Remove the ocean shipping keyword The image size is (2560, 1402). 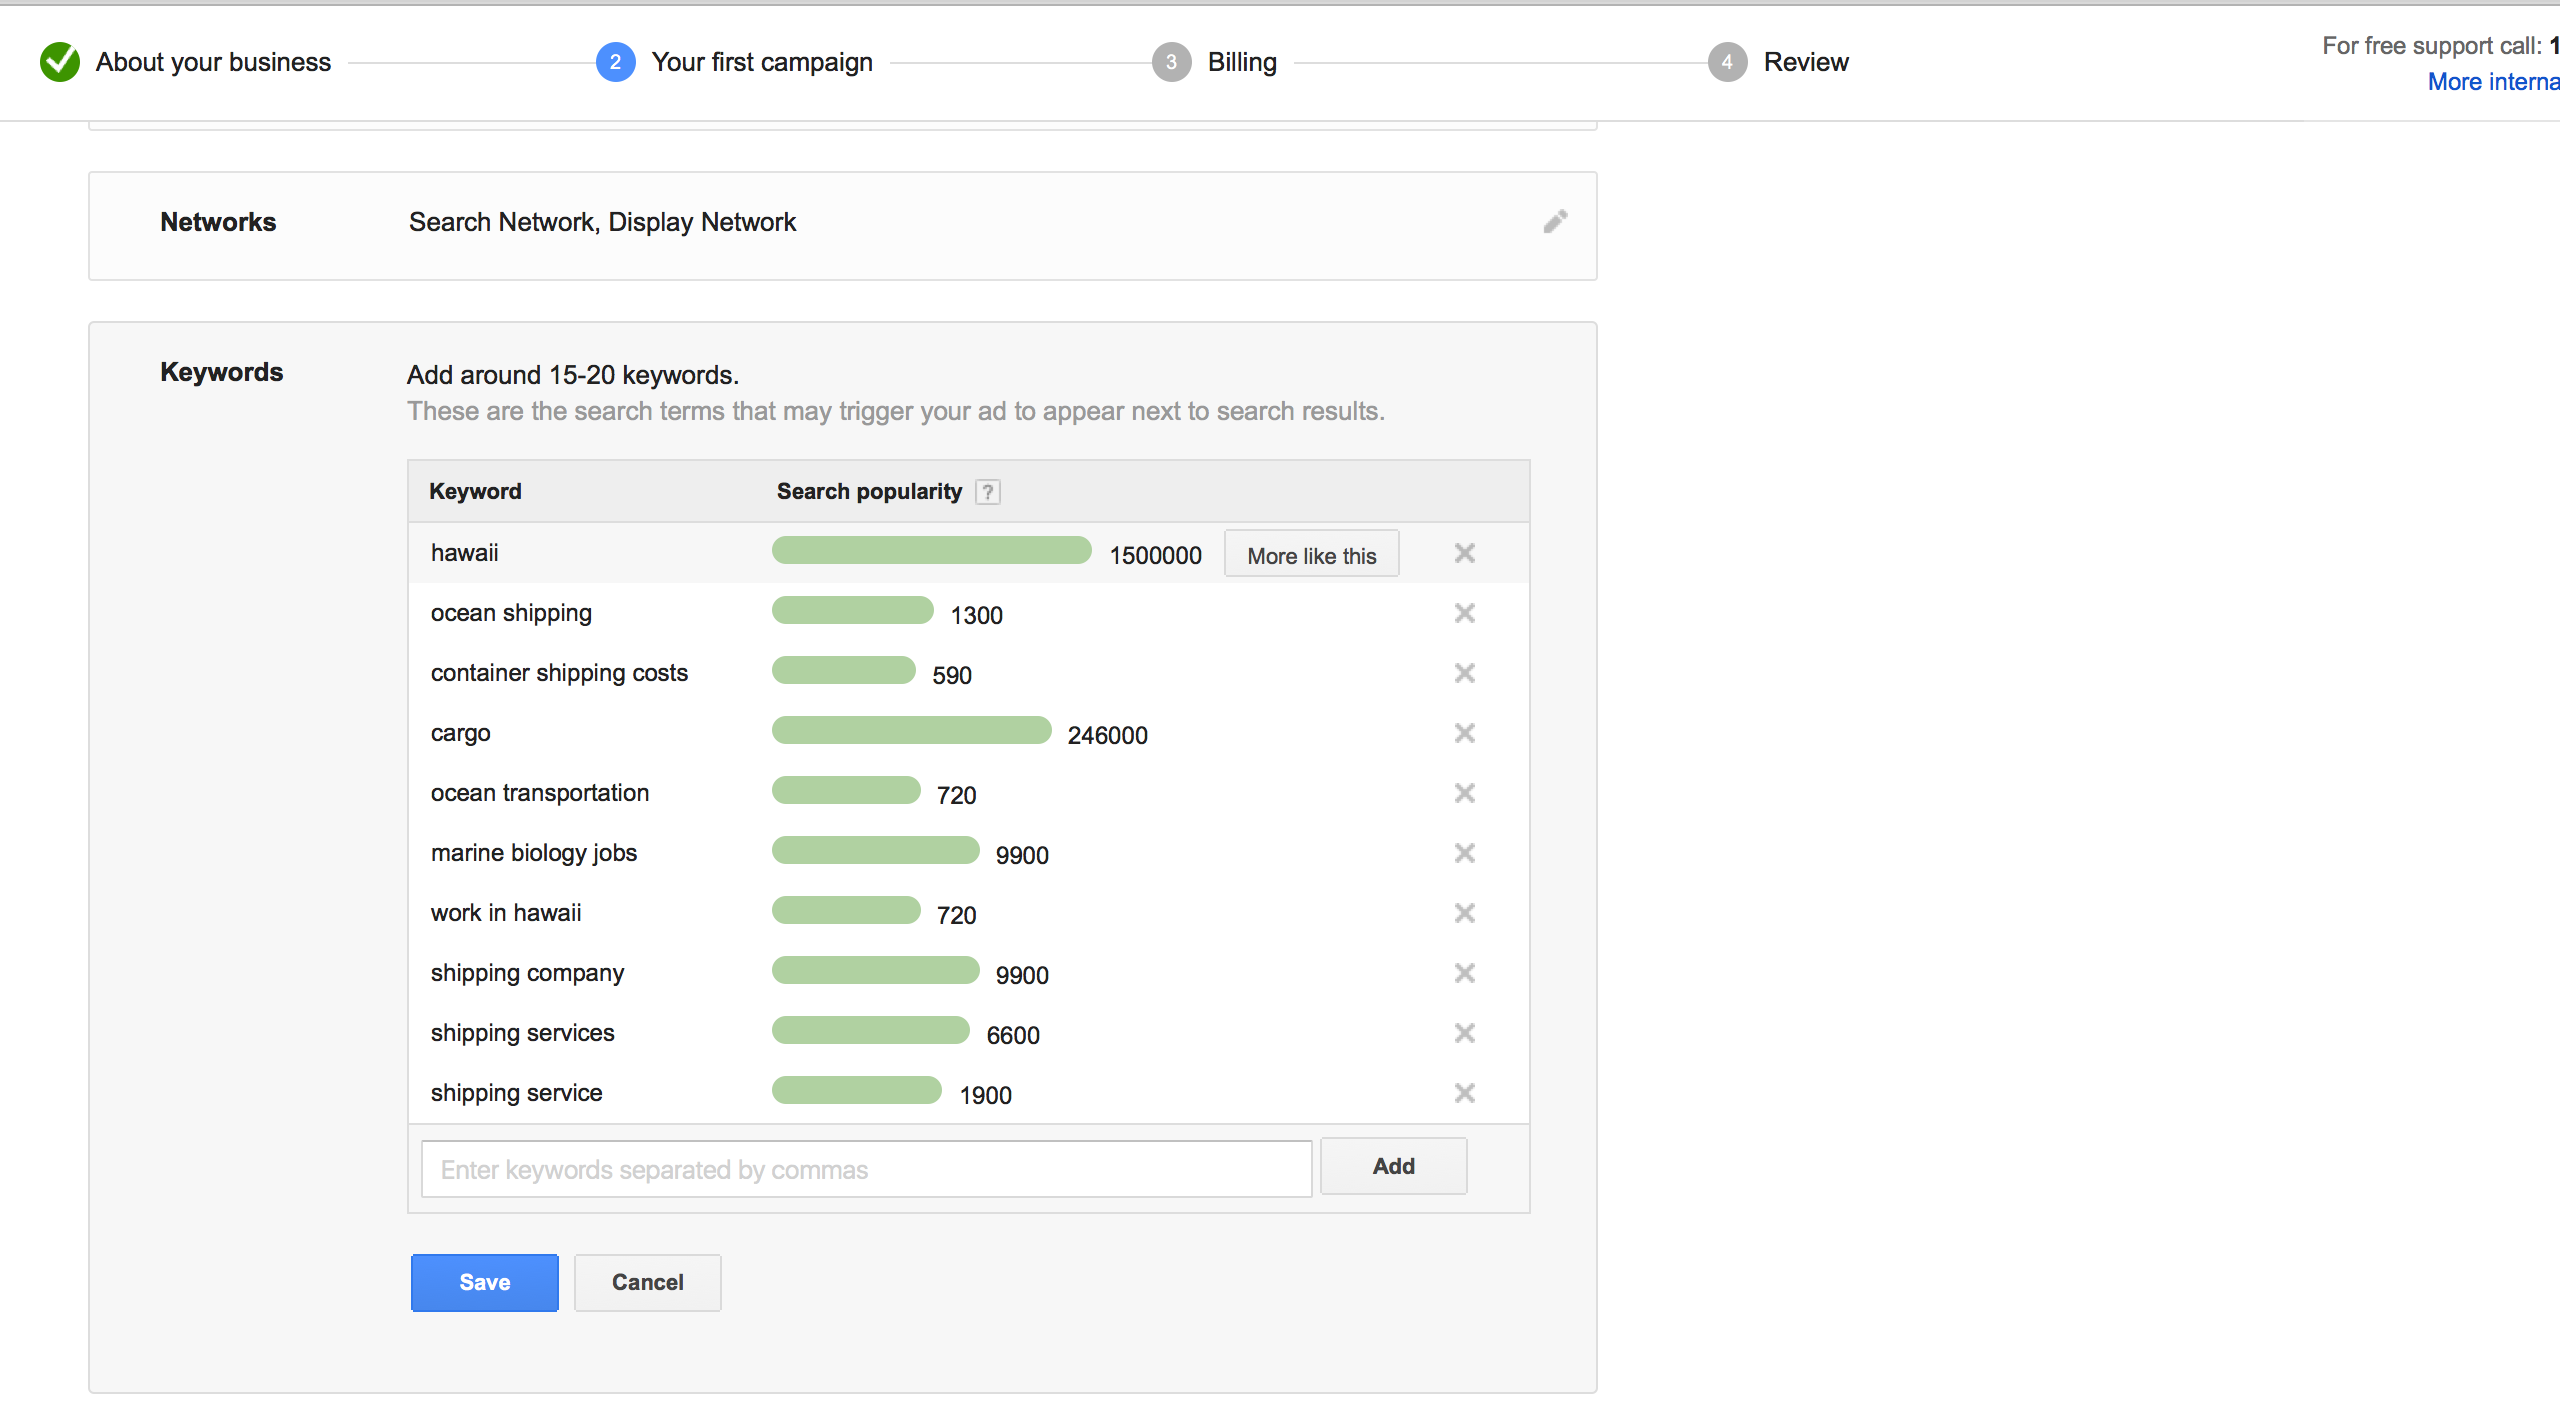pyautogui.click(x=1464, y=613)
